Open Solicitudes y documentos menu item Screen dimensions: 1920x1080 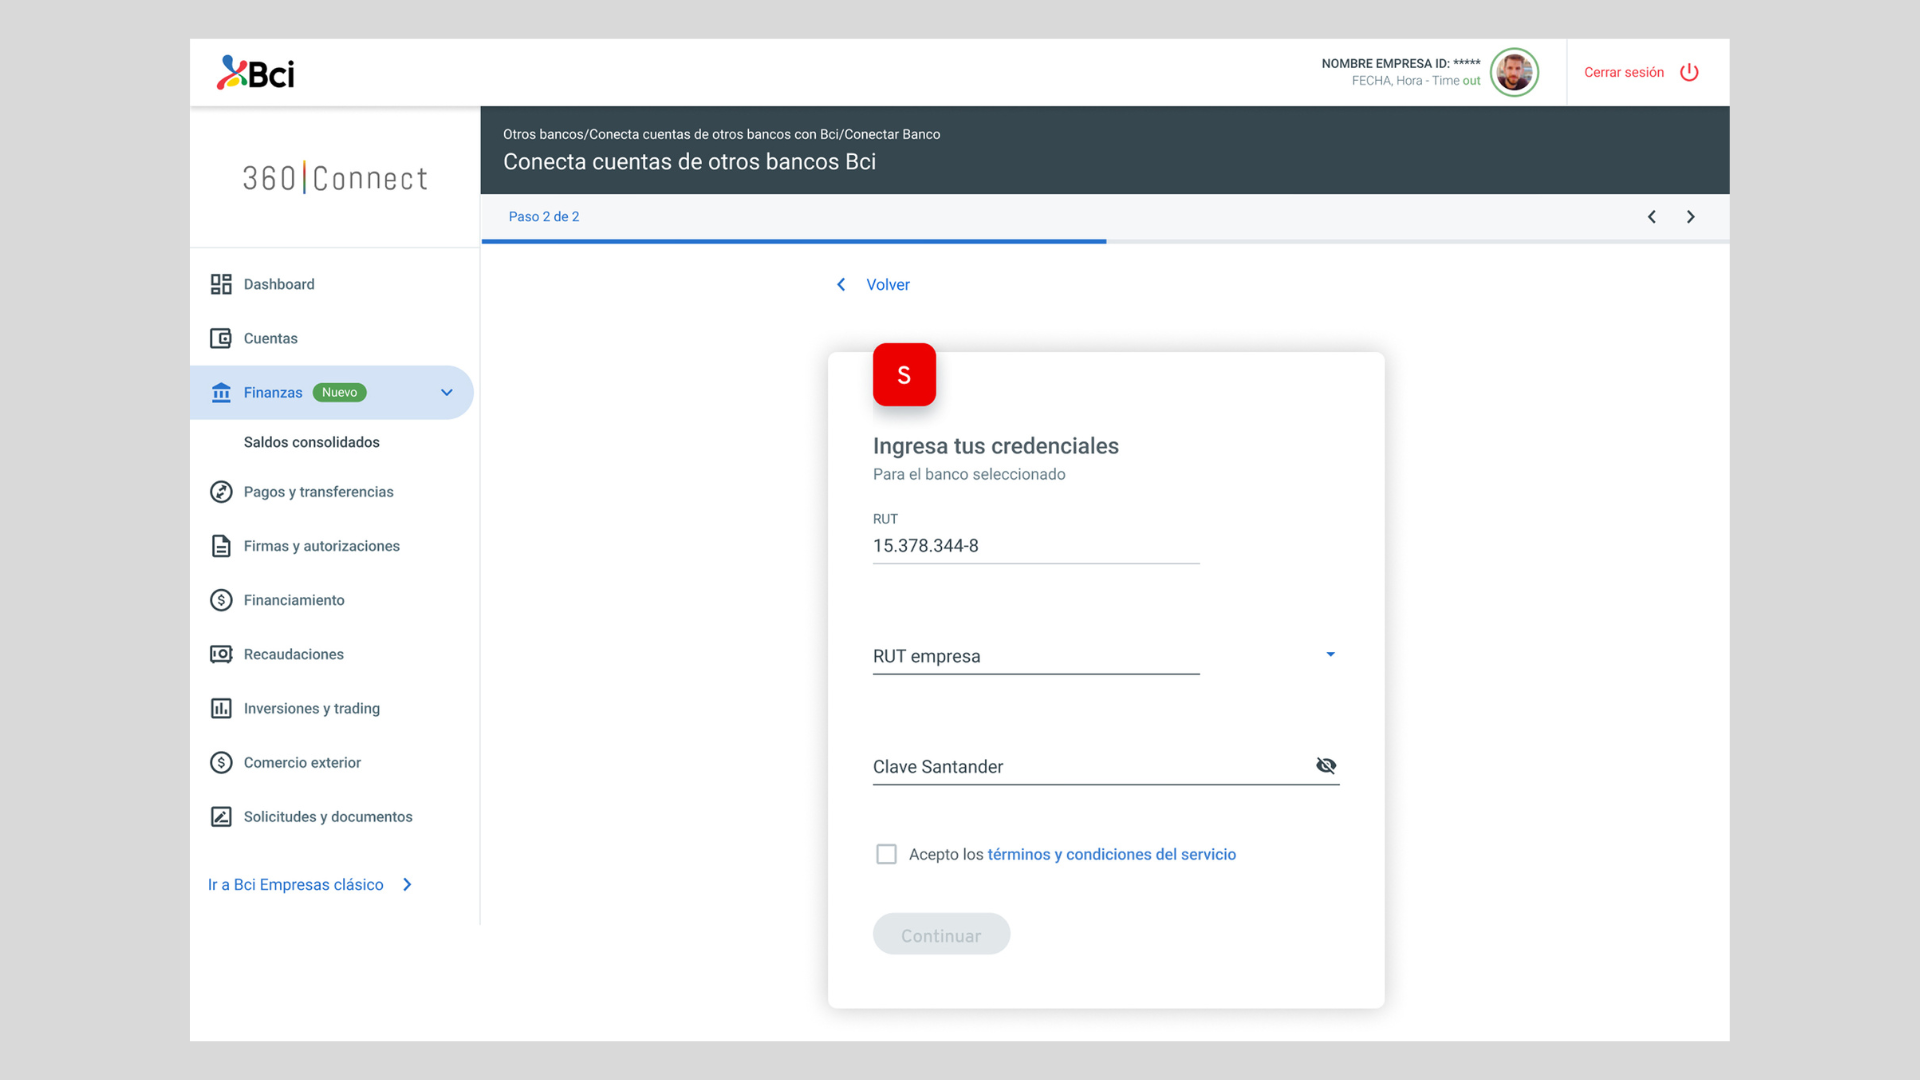[327, 816]
